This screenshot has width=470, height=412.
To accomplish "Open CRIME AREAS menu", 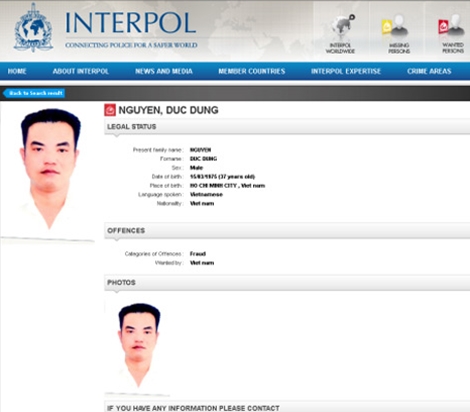I will coord(429,71).
